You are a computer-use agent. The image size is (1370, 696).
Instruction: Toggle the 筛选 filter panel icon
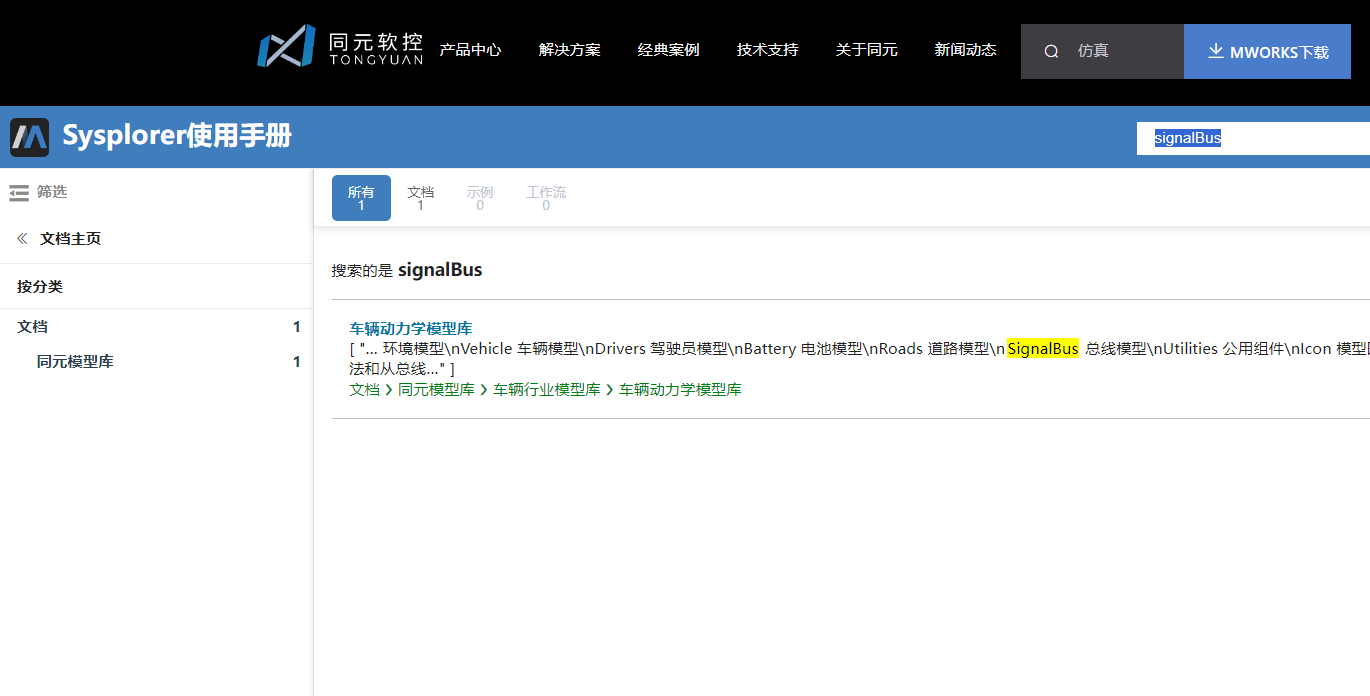[19, 193]
